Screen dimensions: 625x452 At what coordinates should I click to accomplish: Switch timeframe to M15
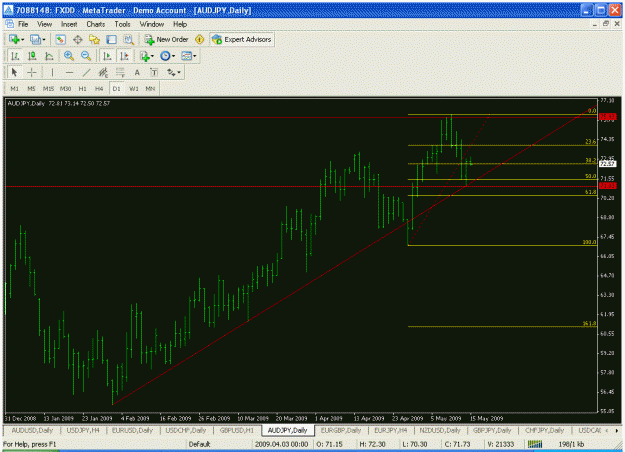(48, 88)
